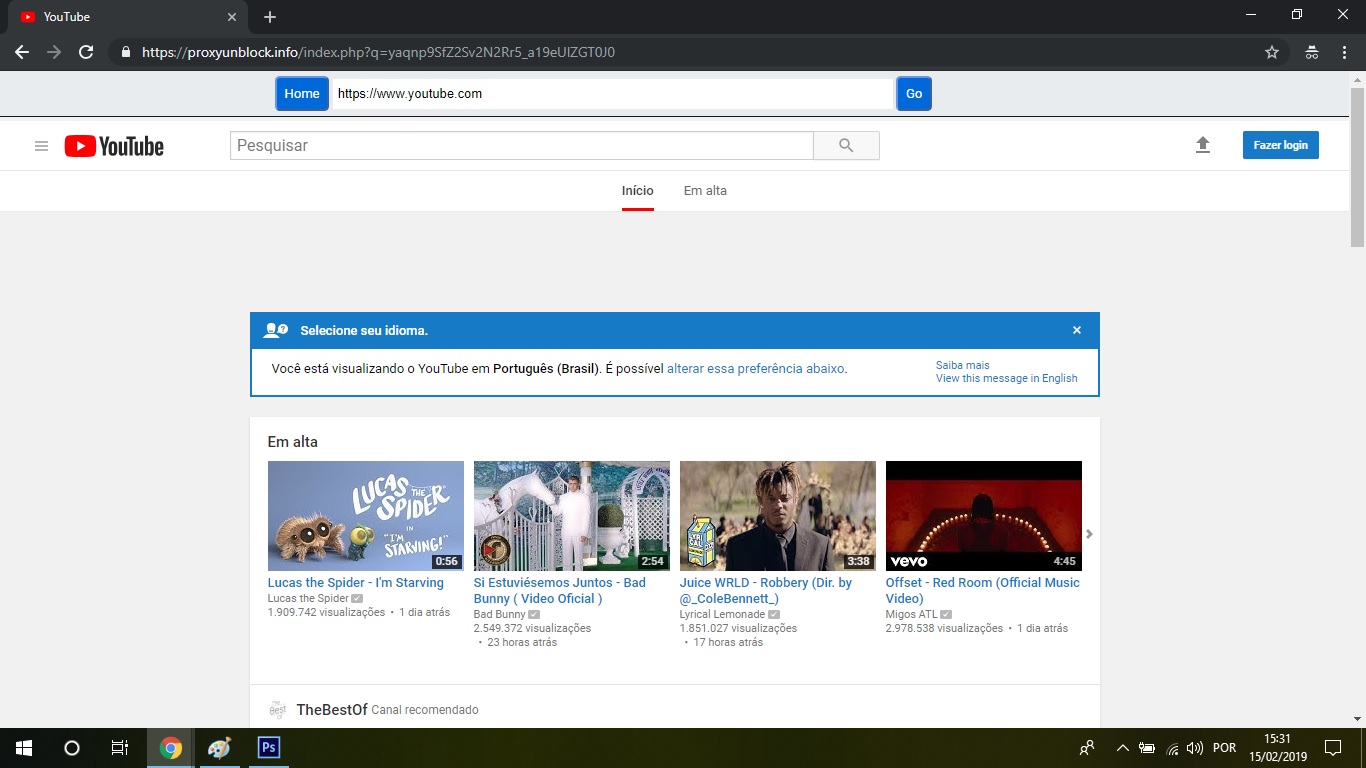
Task: Close the language selection banner
Action: 1077,330
